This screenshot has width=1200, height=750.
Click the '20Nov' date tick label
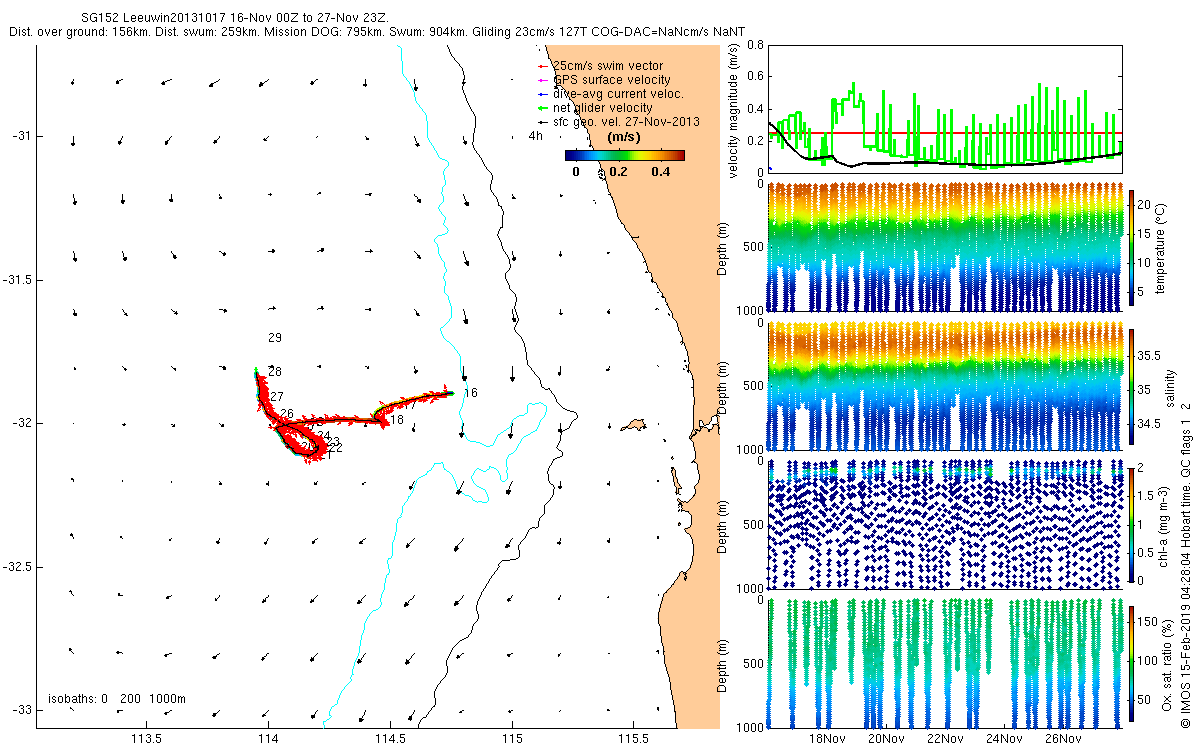885,740
